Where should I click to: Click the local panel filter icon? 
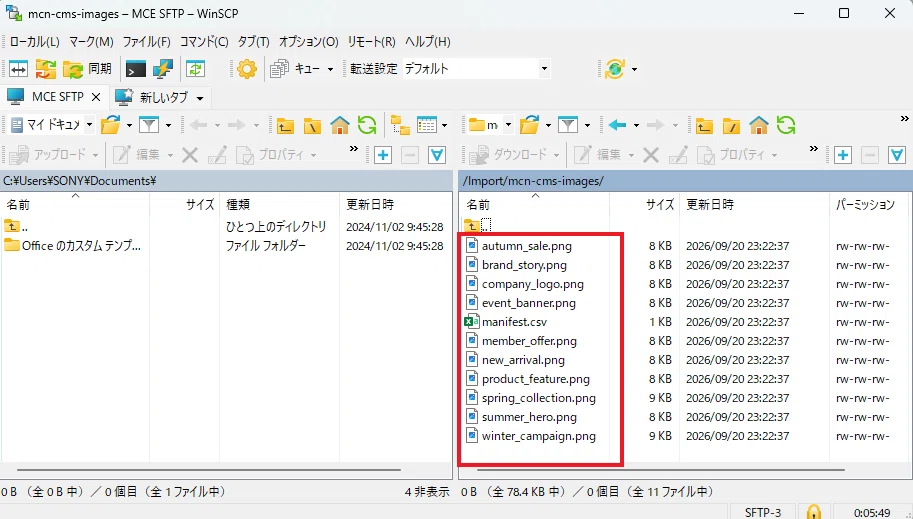click(149, 125)
